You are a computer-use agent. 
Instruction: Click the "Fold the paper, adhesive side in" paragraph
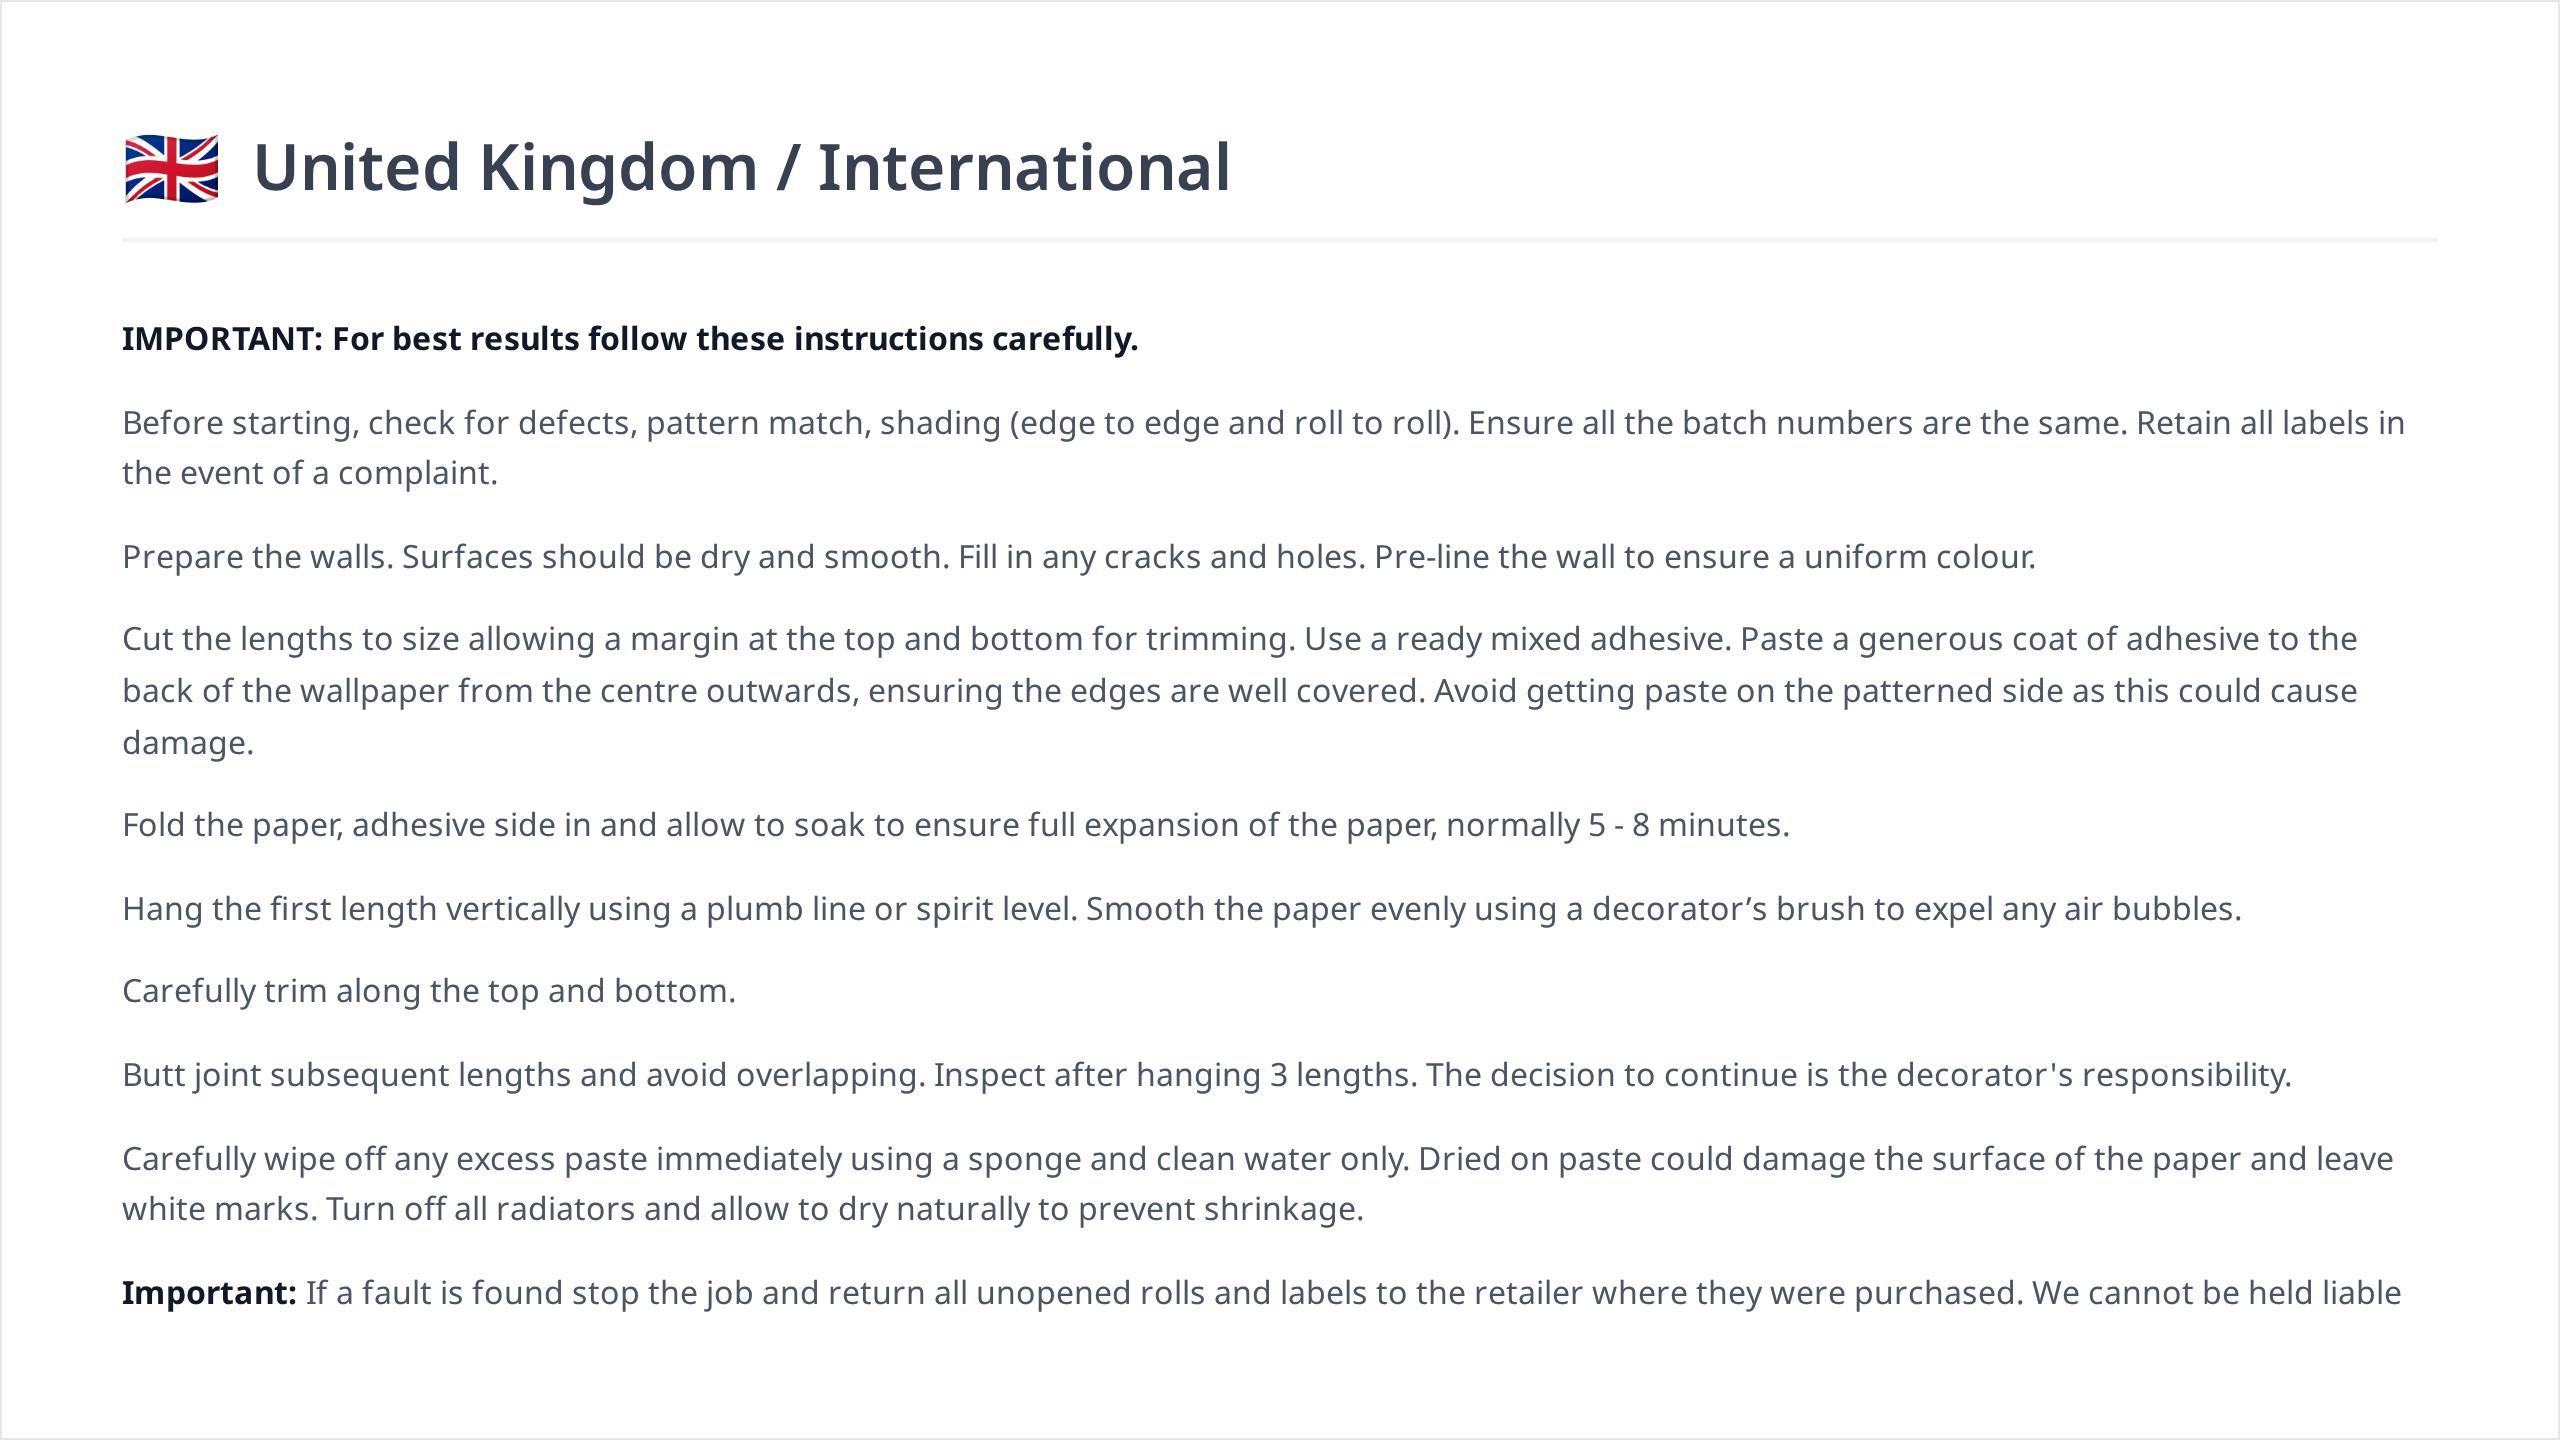tap(955, 826)
